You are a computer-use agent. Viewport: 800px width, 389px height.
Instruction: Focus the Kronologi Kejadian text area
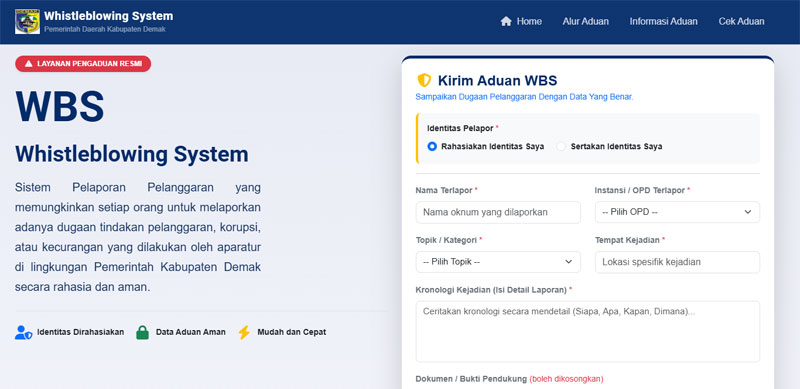[588, 331]
